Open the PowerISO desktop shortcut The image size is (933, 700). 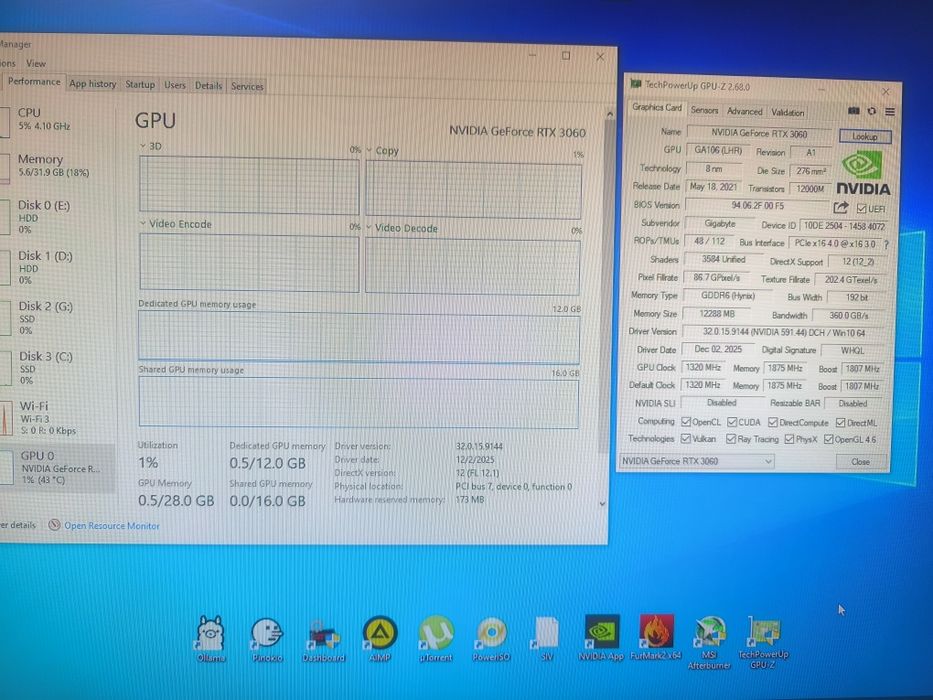click(x=491, y=639)
